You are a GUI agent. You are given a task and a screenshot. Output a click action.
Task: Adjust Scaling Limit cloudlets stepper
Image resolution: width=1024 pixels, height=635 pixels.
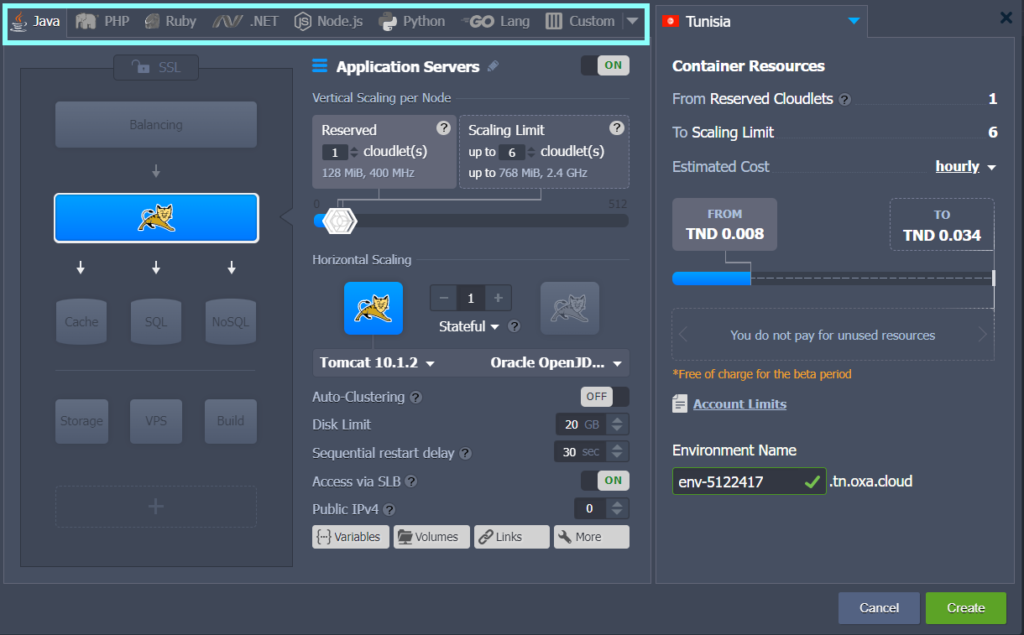pyautogui.click(x=531, y=152)
